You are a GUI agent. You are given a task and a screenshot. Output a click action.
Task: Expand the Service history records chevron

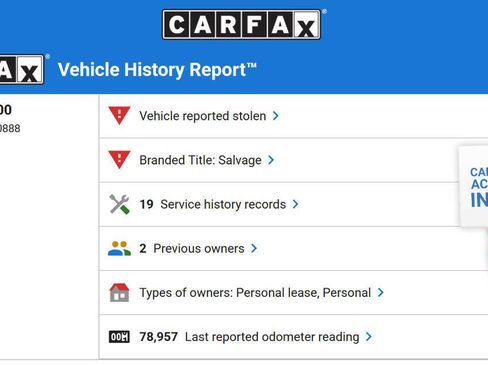pyautogui.click(x=295, y=204)
